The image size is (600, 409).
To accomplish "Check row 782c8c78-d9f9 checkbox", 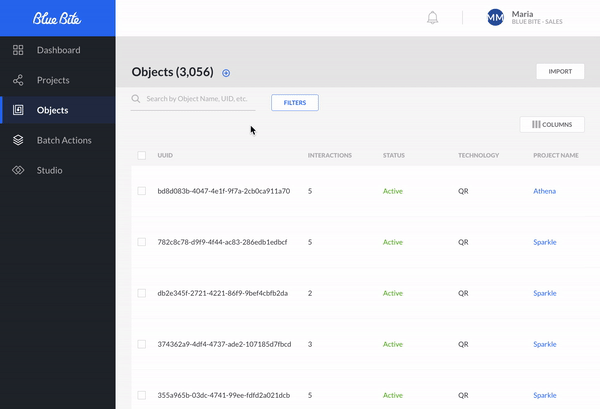I will (x=142, y=242).
